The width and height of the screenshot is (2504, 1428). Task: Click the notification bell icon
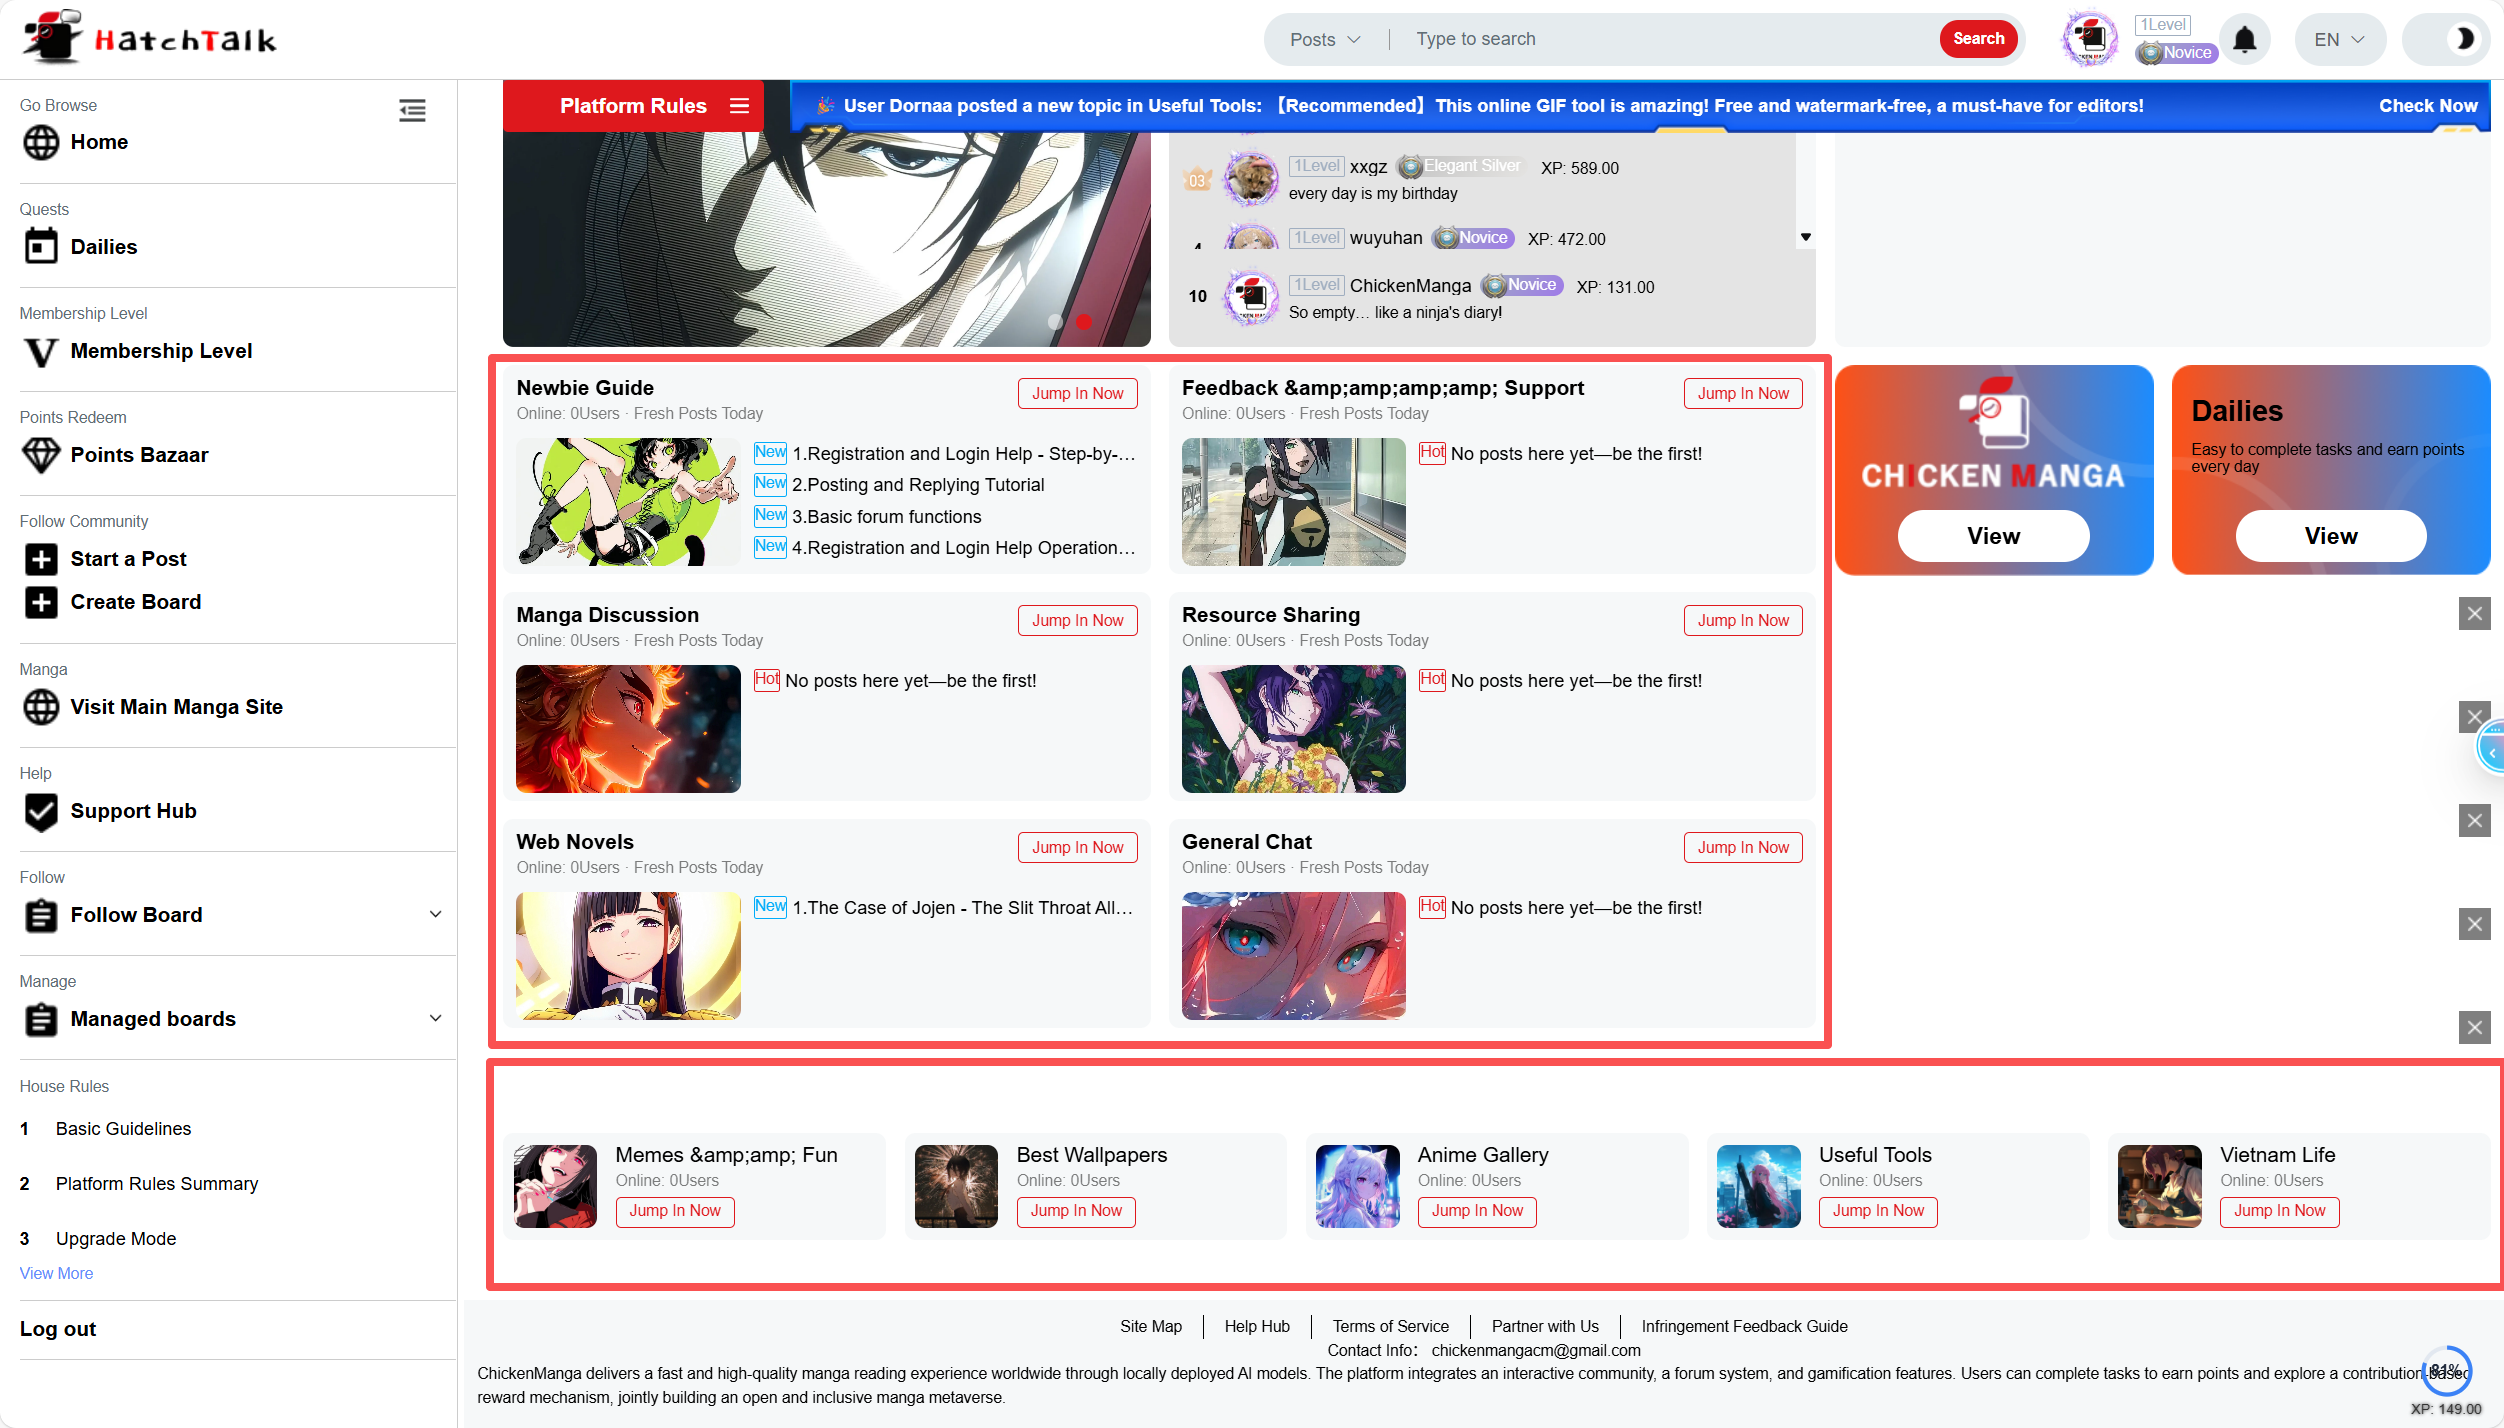coord(2244,40)
